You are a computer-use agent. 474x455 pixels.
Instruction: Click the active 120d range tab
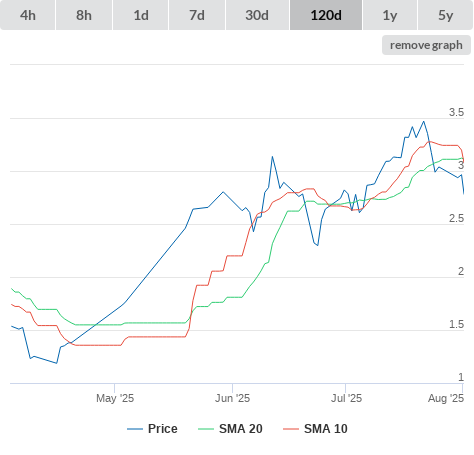pos(326,15)
